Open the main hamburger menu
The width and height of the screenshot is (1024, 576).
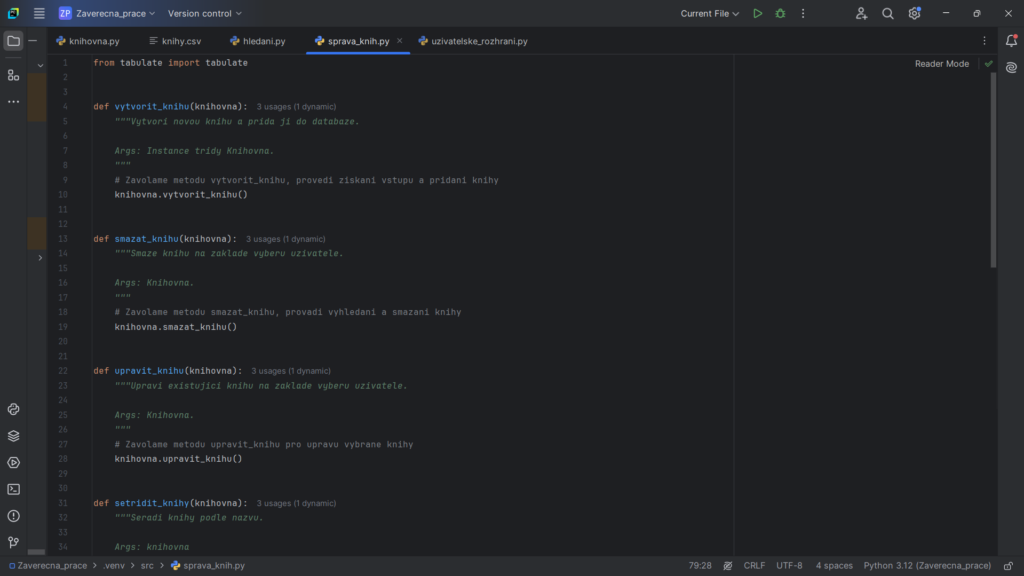click(39, 13)
